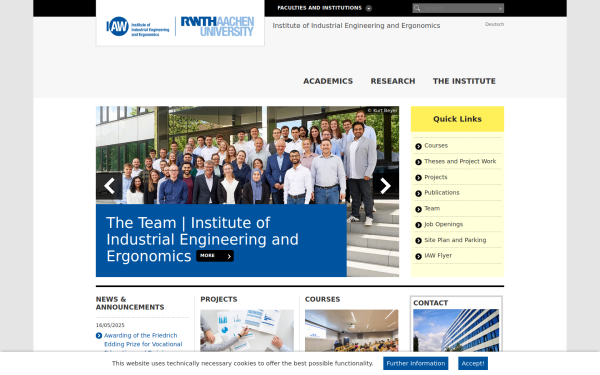The height and width of the screenshot is (375, 600).
Task: Open Faculties and Institutions menu label
Action: pyautogui.click(x=319, y=8)
